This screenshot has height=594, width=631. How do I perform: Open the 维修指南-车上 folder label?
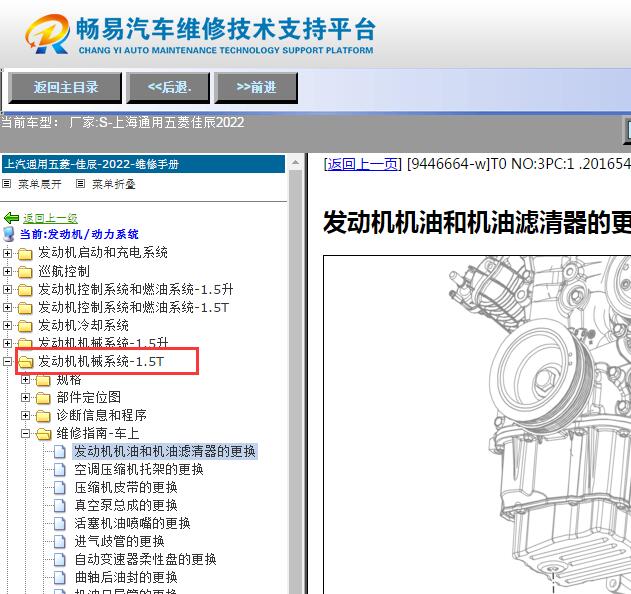tap(98, 433)
